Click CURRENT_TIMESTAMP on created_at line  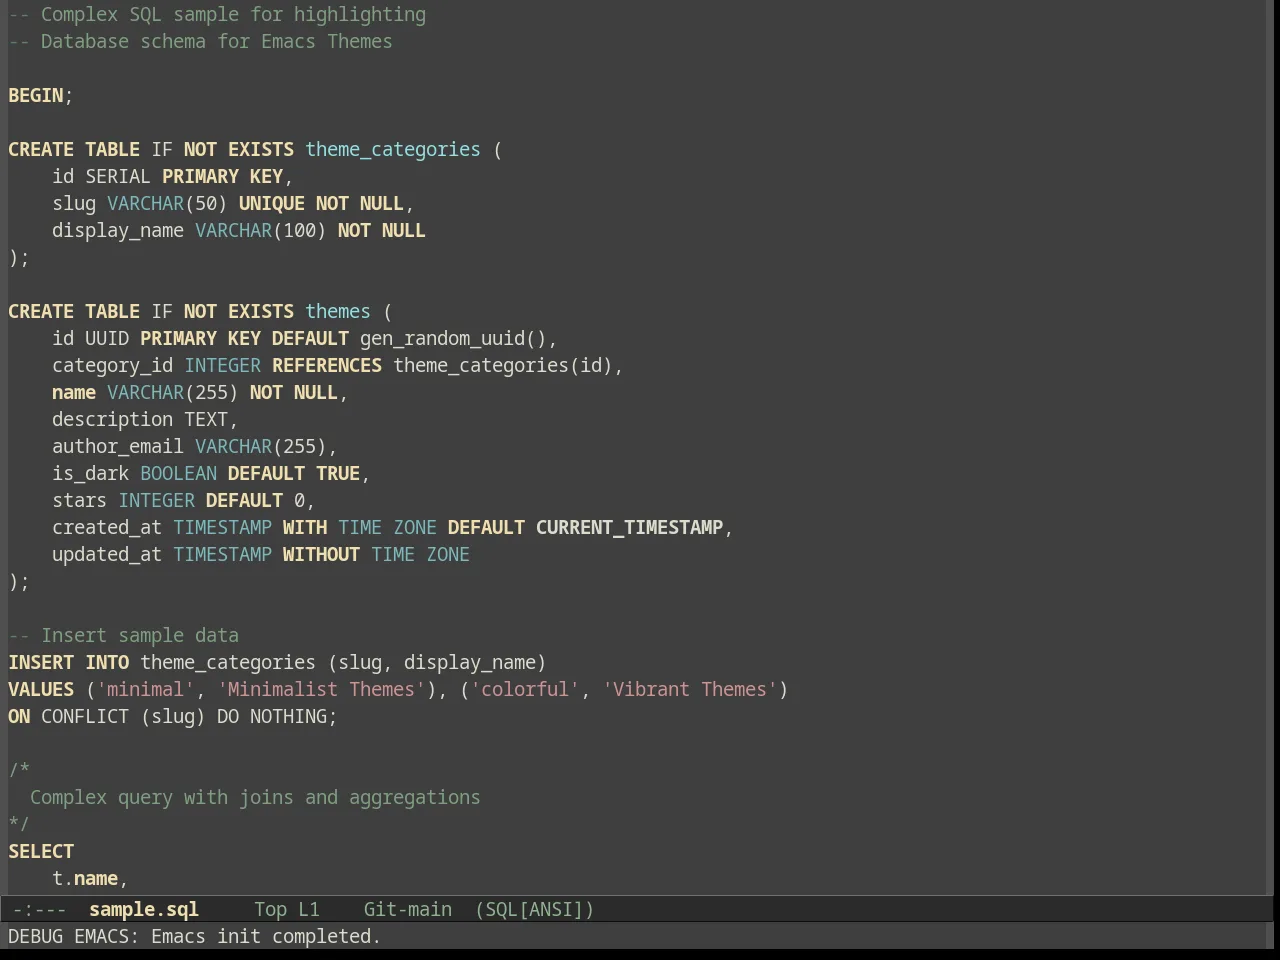tap(629, 528)
